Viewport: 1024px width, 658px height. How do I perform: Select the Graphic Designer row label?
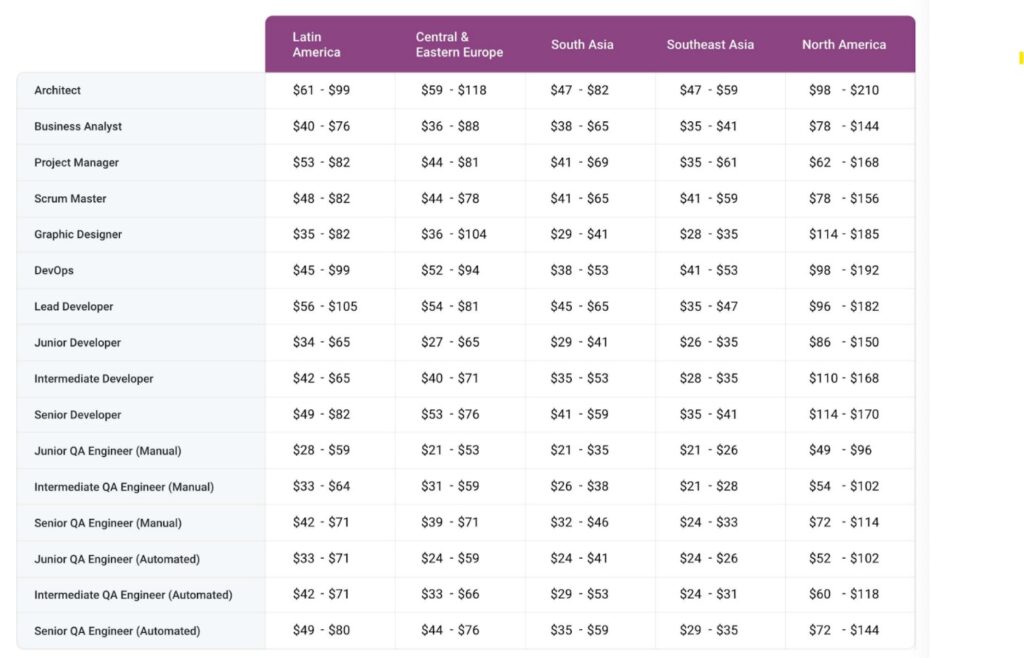click(78, 235)
